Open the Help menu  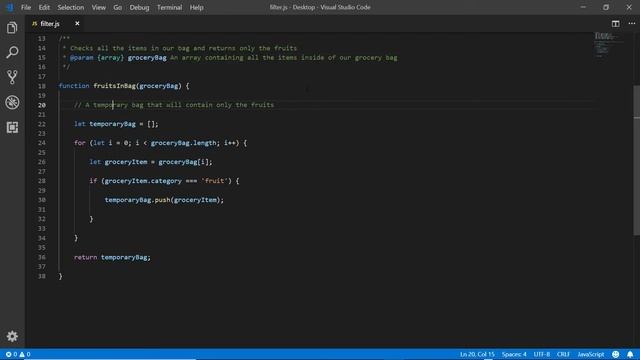[x=196, y=7]
